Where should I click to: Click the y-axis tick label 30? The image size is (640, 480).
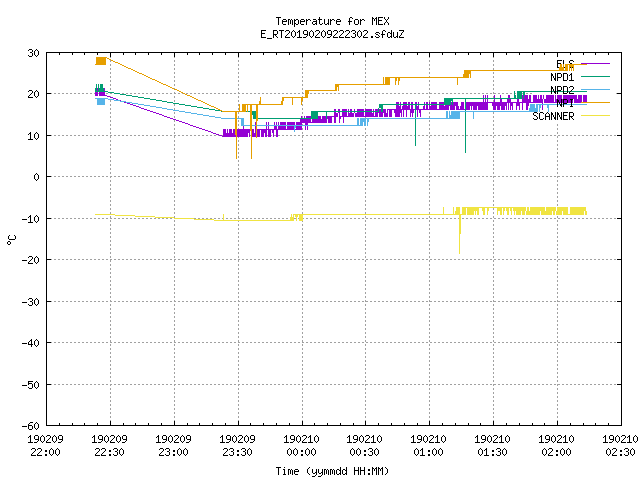tap(33, 53)
